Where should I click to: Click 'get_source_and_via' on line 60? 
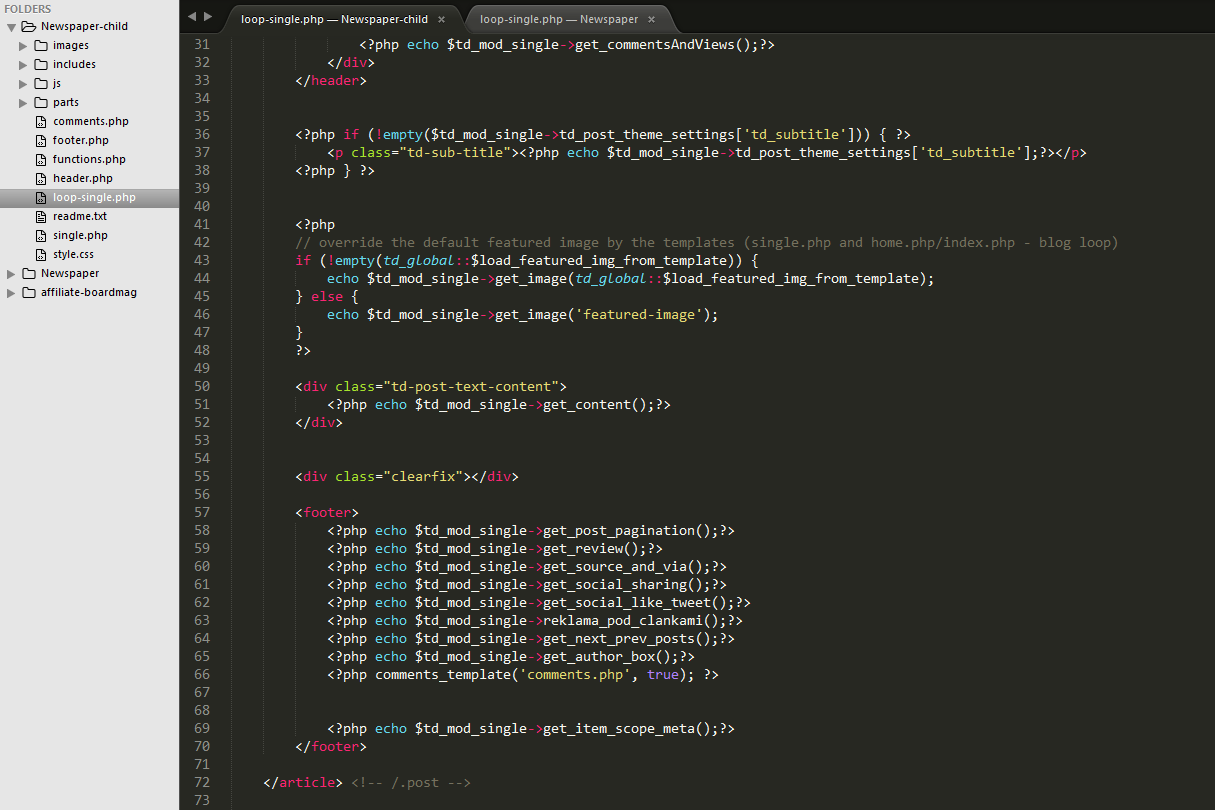pyautogui.click(x=615, y=567)
